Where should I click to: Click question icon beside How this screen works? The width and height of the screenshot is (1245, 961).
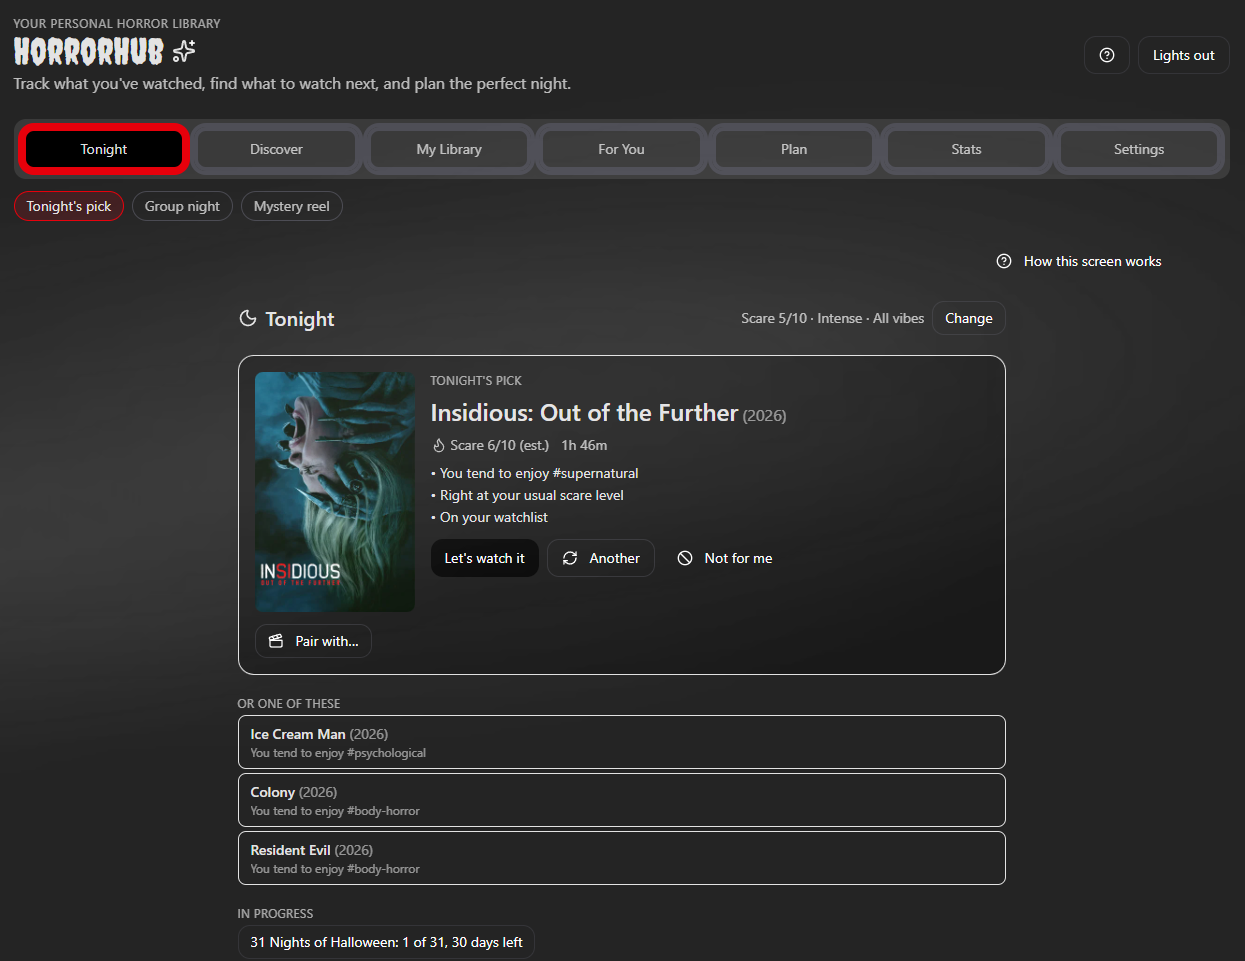(1004, 261)
